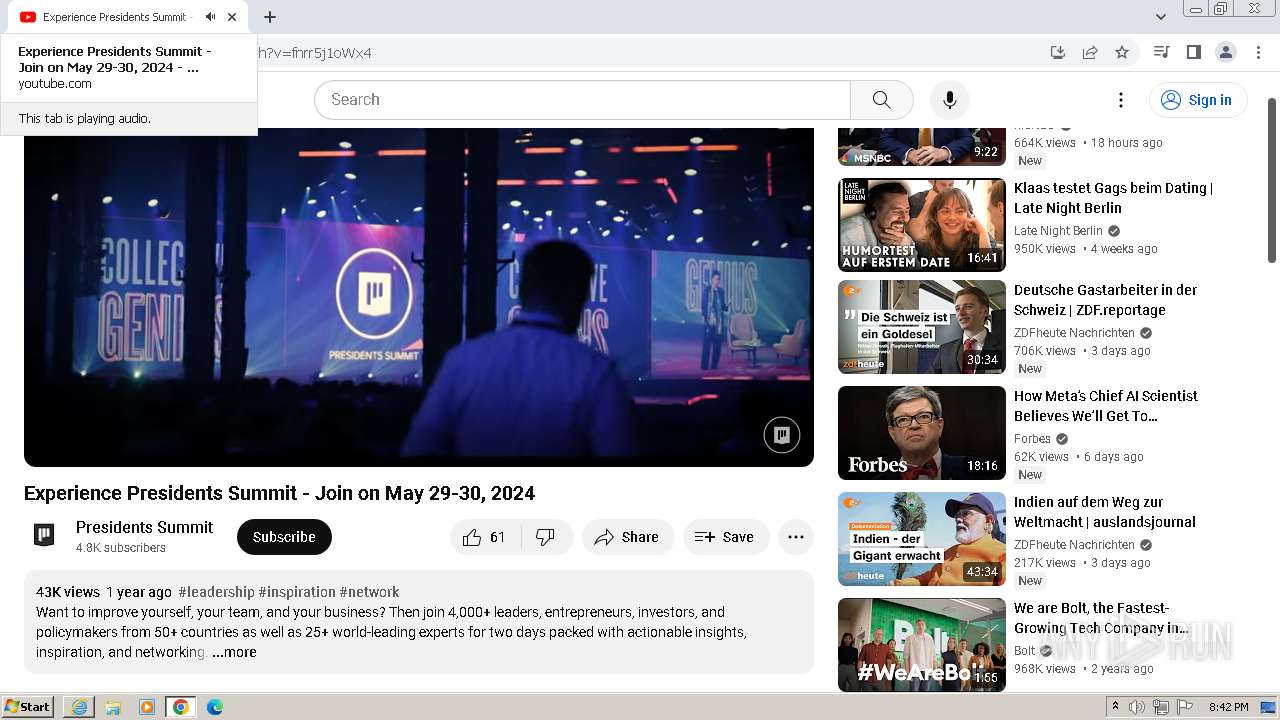Open network tray icon
1280x720 pixels.
pos(1161,707)
